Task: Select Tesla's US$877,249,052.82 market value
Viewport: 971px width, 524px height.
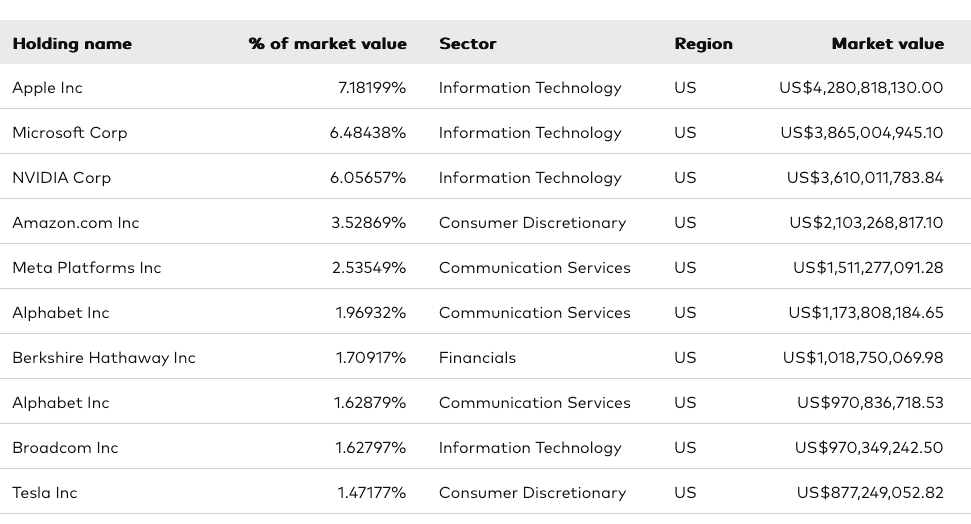Action: 870,493
